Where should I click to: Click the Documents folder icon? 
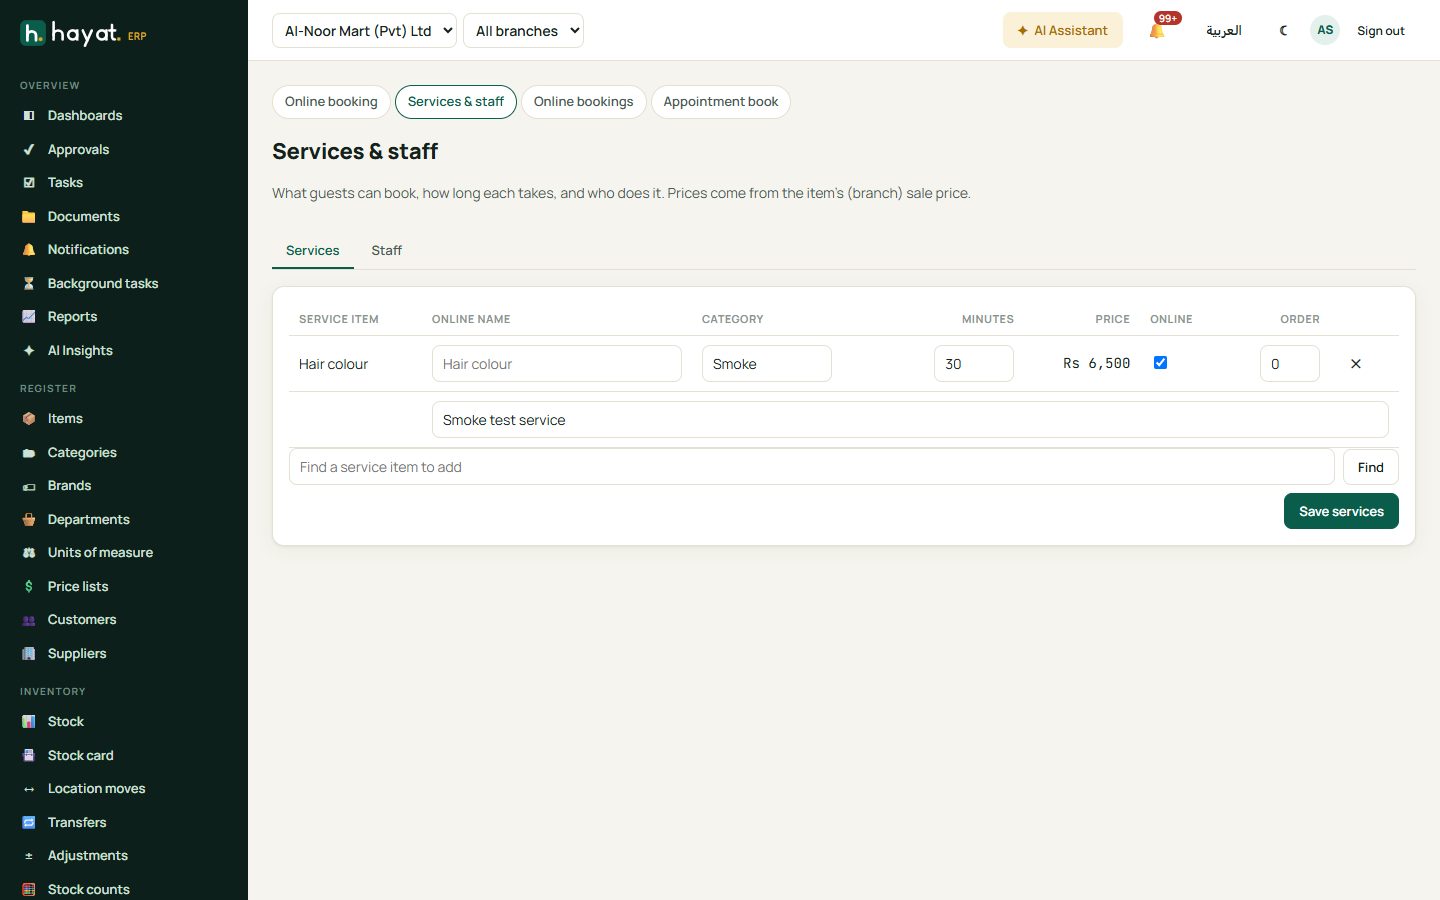(29, 217)
